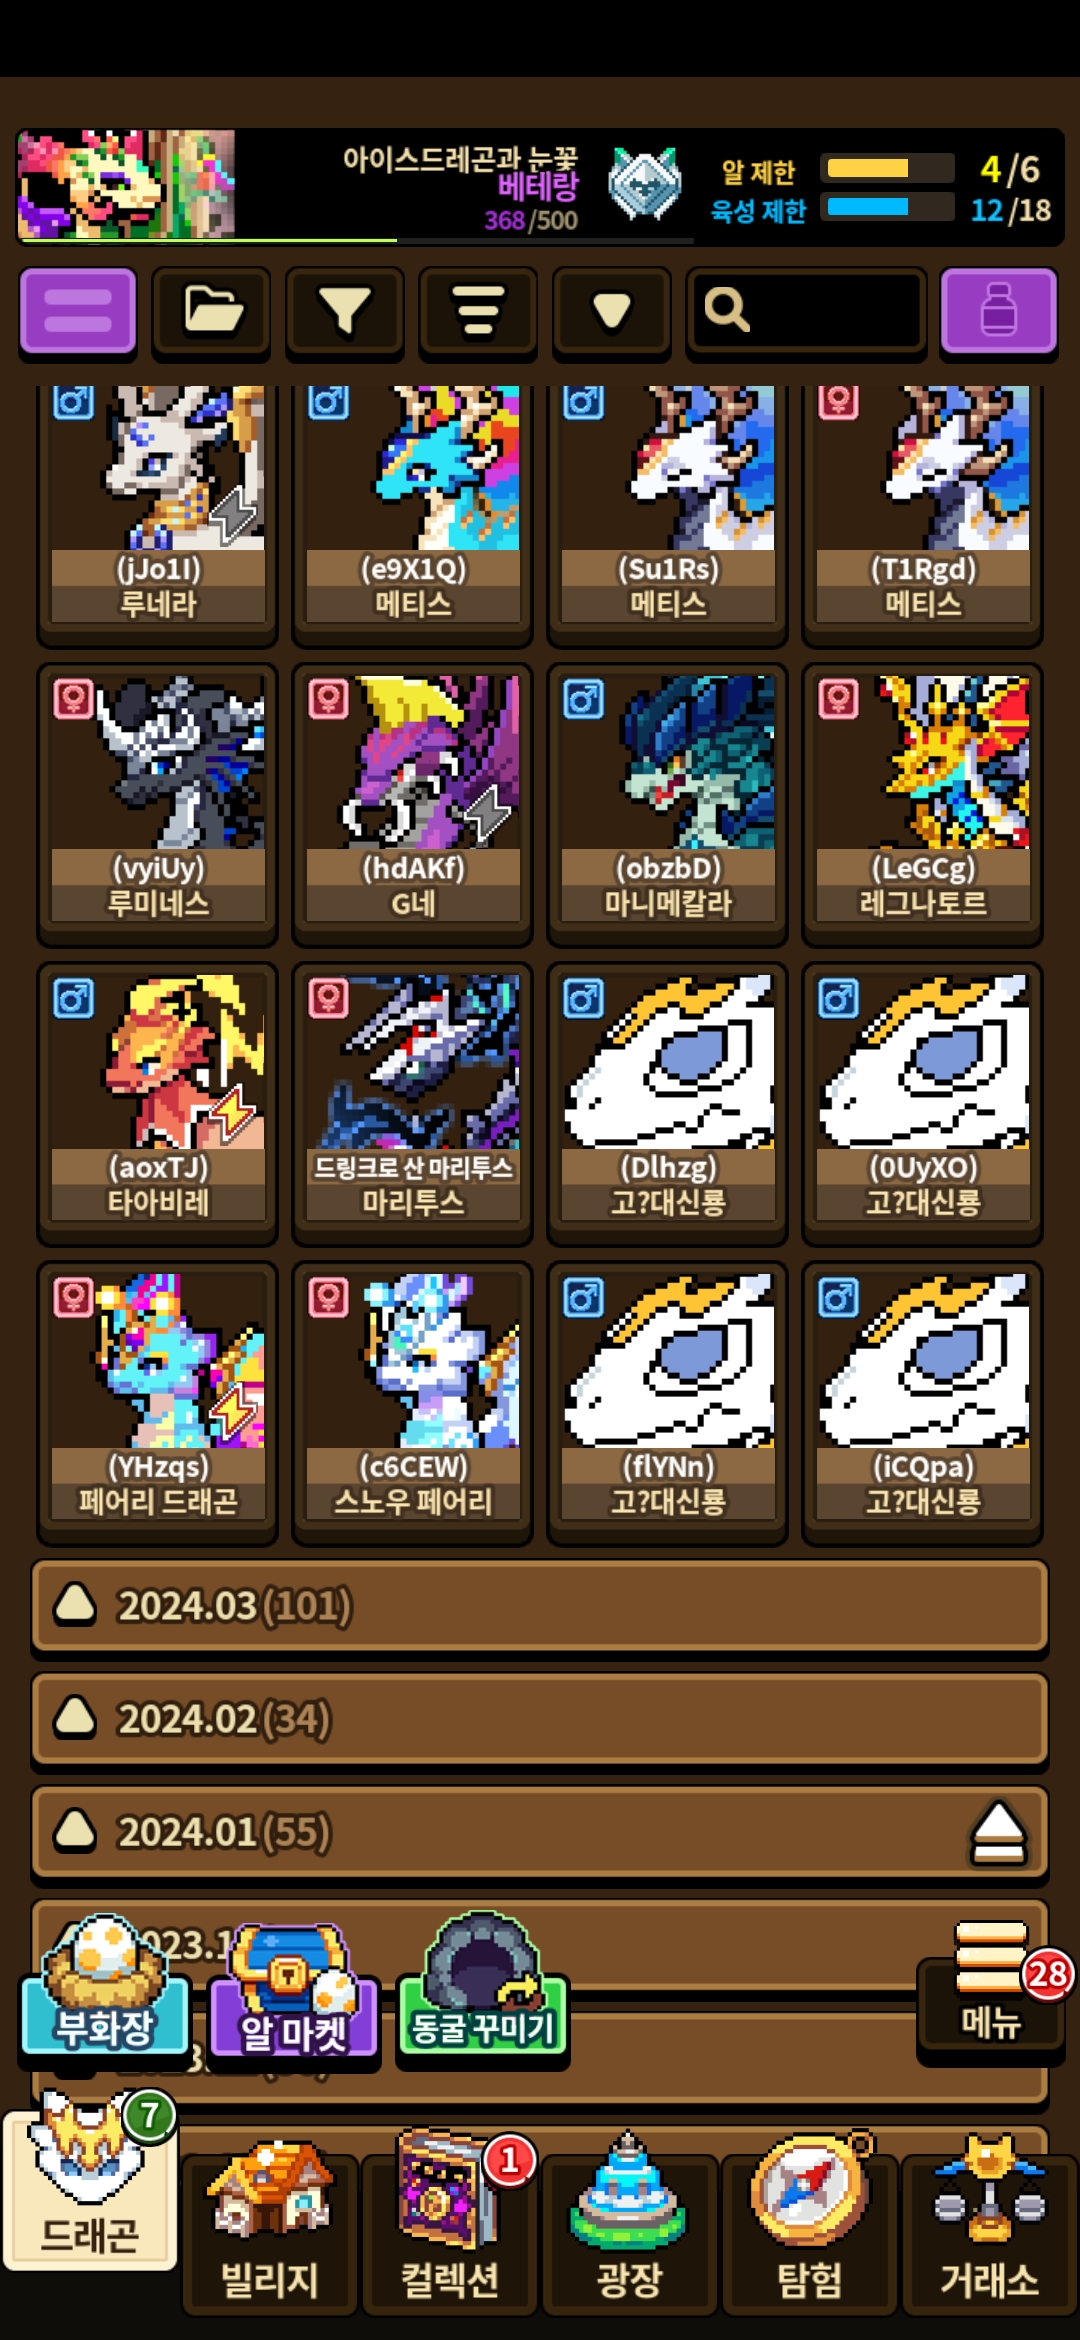
Task: Open the heart-shaped dropdown in toolbar
Action: coord(611,311)
